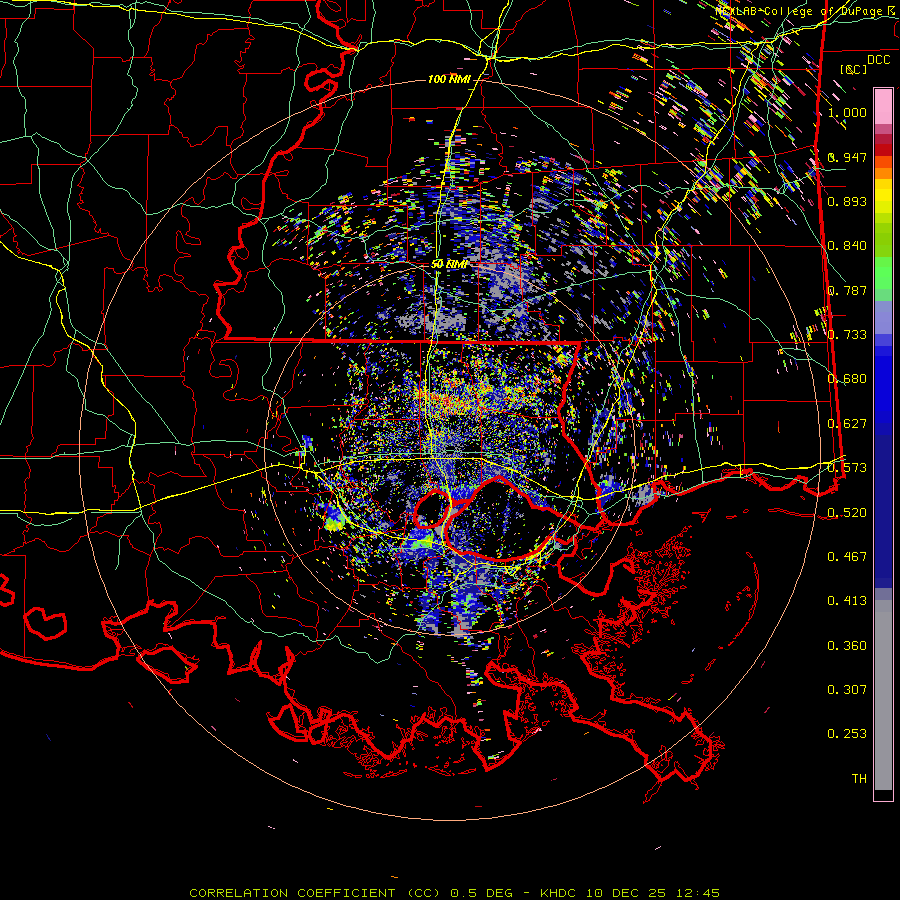Select the 1.000 value on the color scale
The width and height of the screenshot is (900, 900).
point(847,112)
